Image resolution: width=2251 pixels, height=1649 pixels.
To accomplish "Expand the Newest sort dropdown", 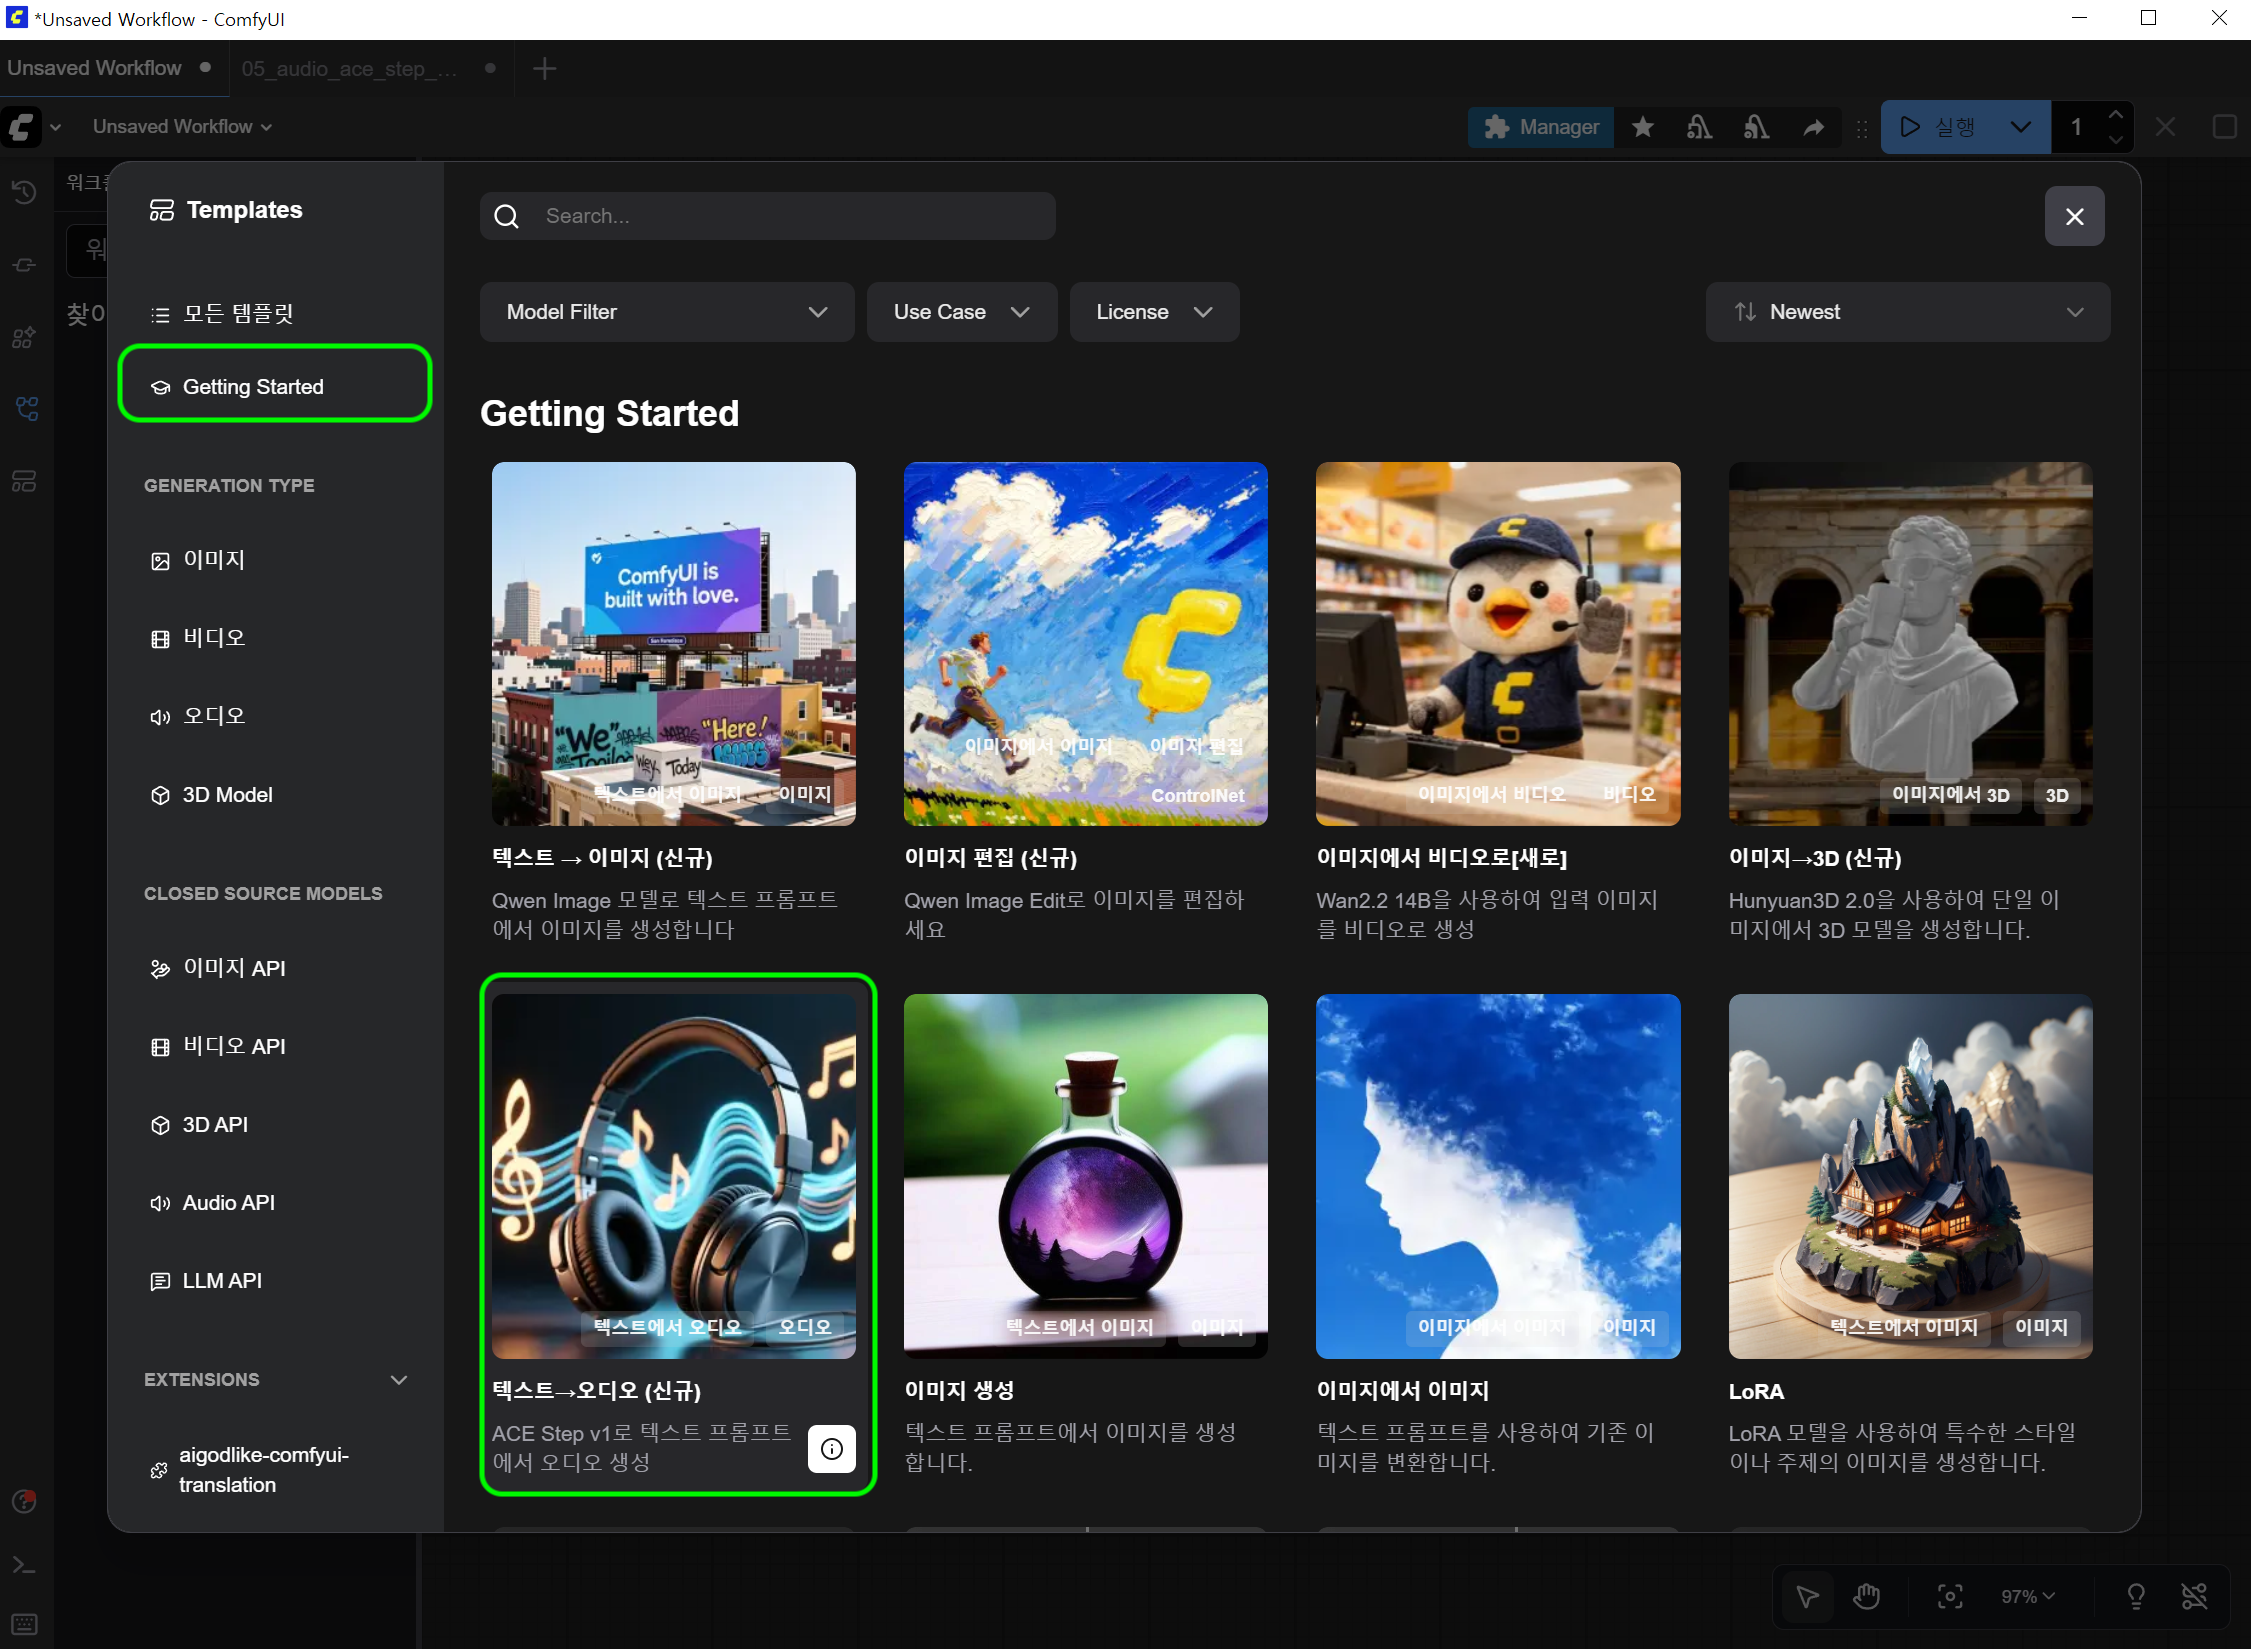I will tap(1907, 312).
